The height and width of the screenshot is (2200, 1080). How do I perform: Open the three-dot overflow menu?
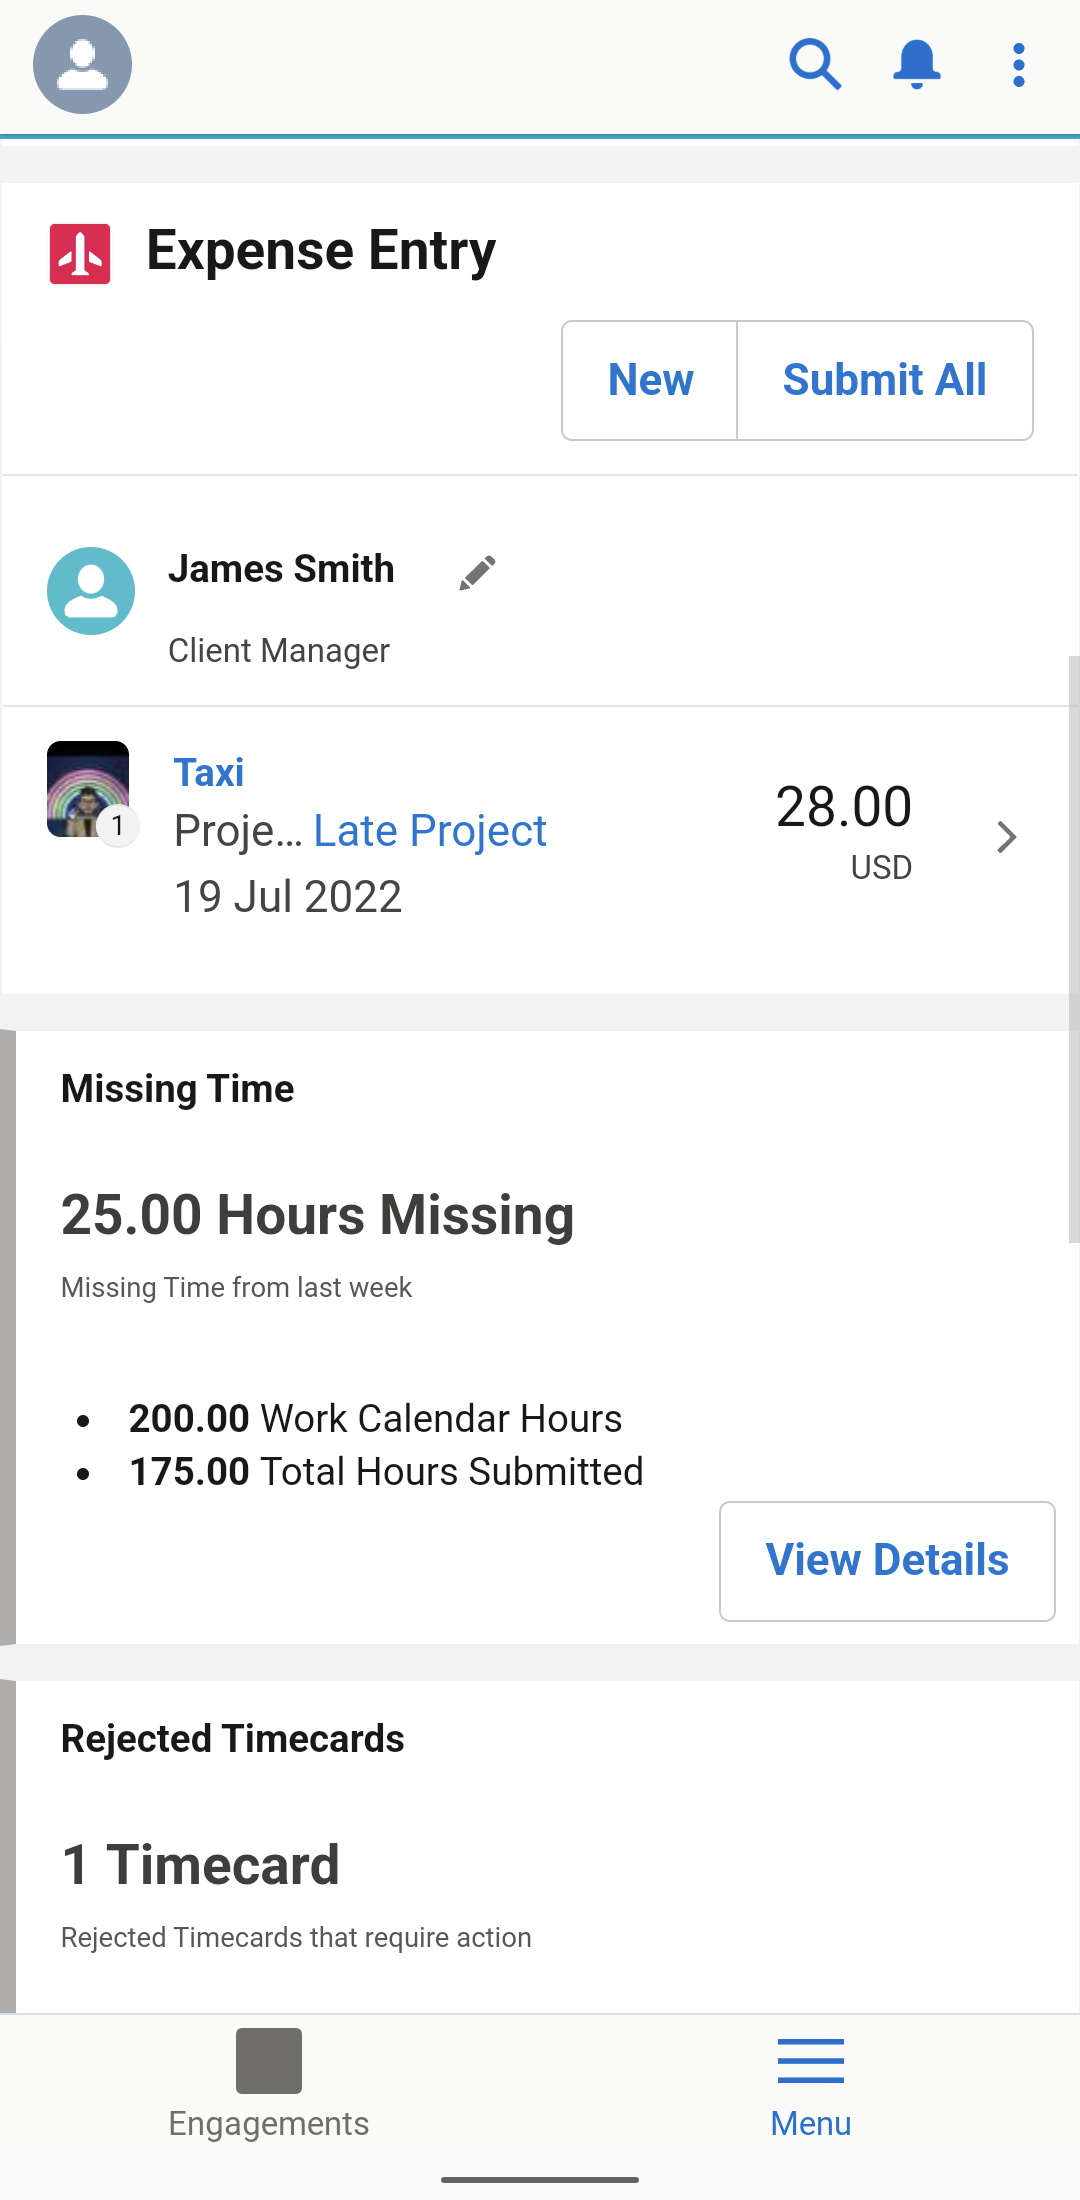(1018, 65)
